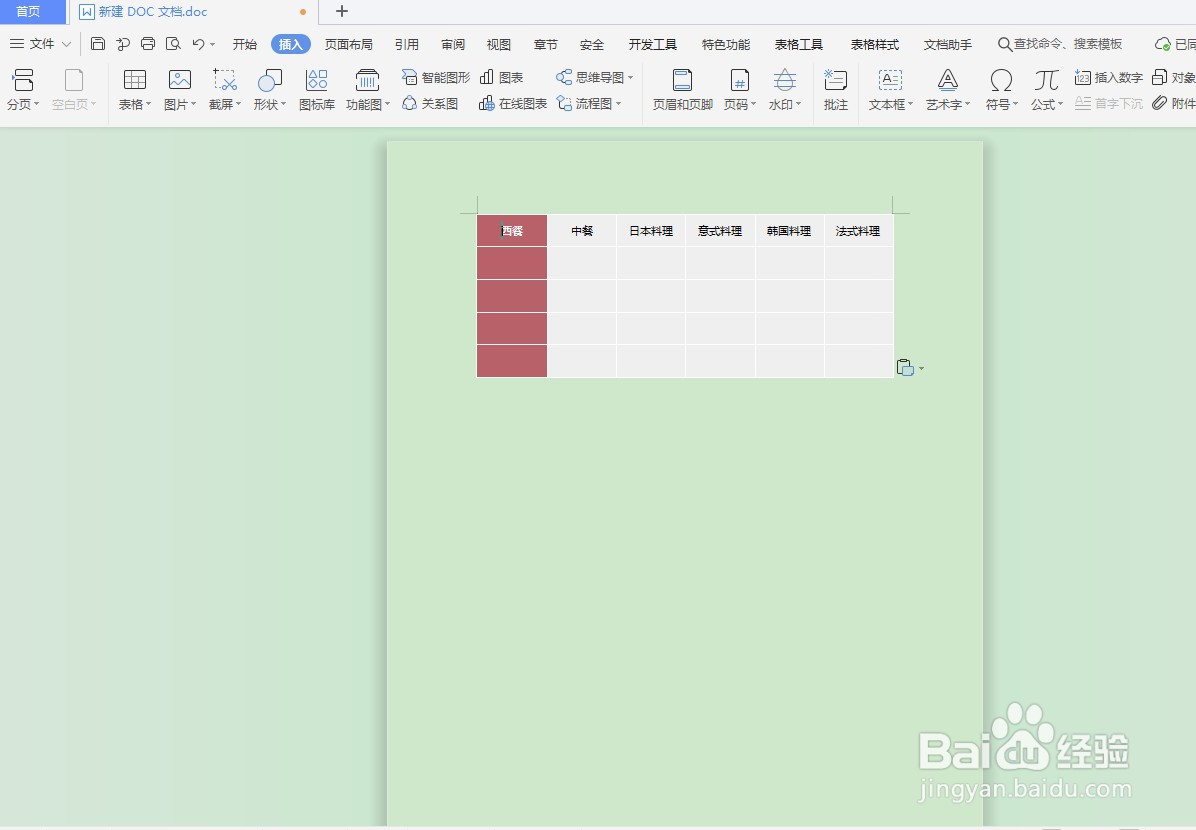The height and width of the screenshot is (830, 1196).
Task: Click the table cell containing 法式料理
Action: pyautogui.click(x=858, y=230)
